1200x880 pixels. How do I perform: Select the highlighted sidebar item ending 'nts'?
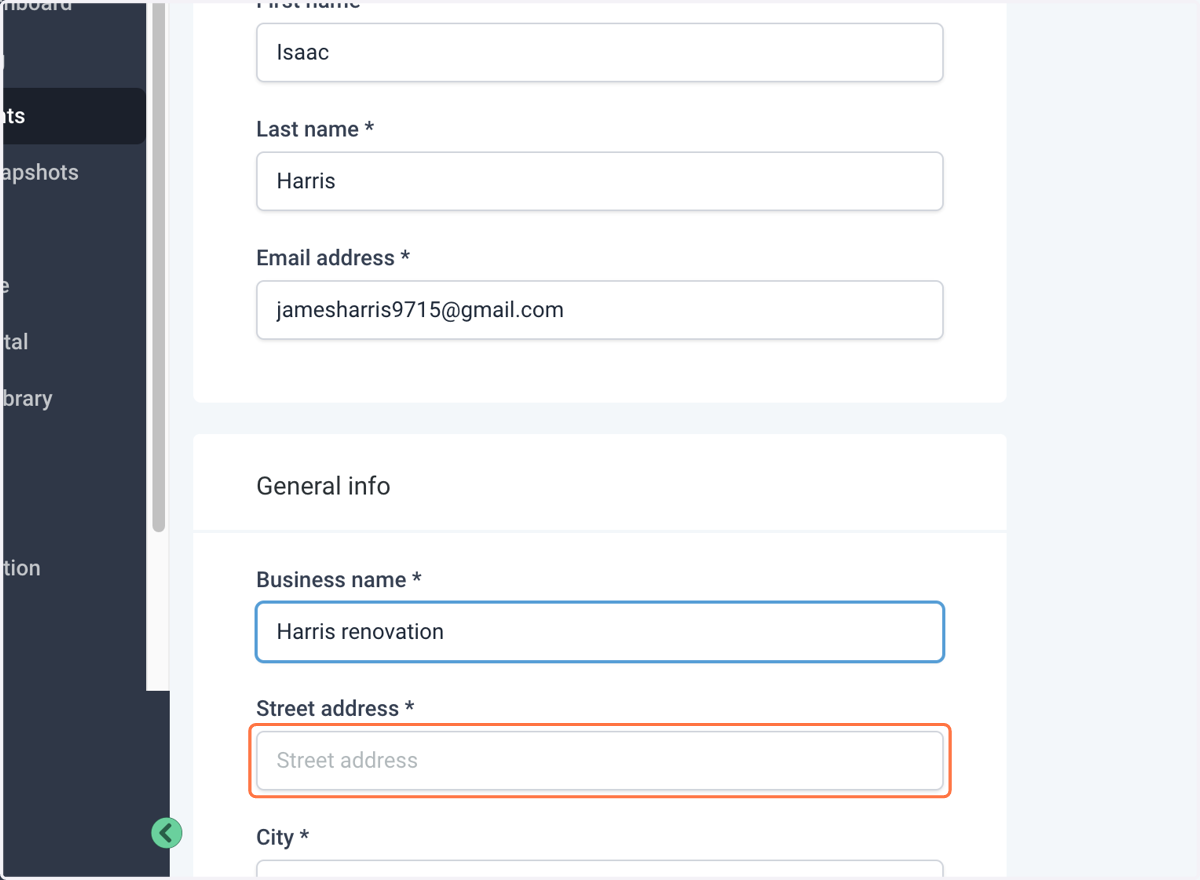click(x=72, y=116)
